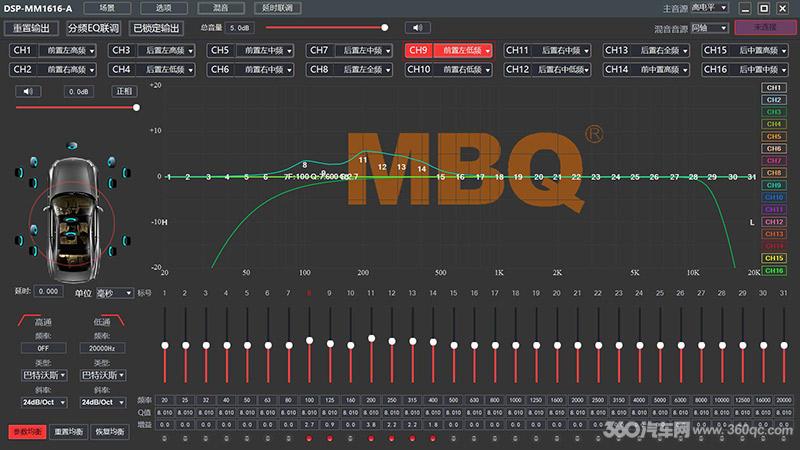Click the high-pass frequency field showing OFF

[43, 348]
